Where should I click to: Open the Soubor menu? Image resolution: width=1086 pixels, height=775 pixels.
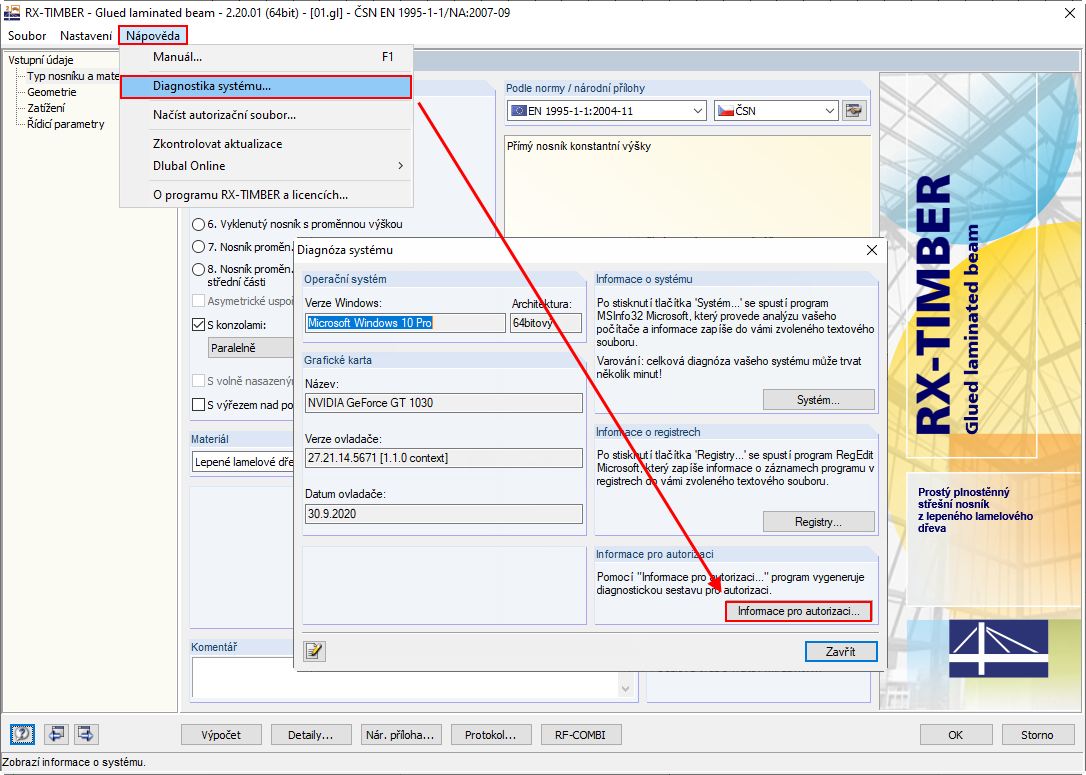click(x=27, y=35)
